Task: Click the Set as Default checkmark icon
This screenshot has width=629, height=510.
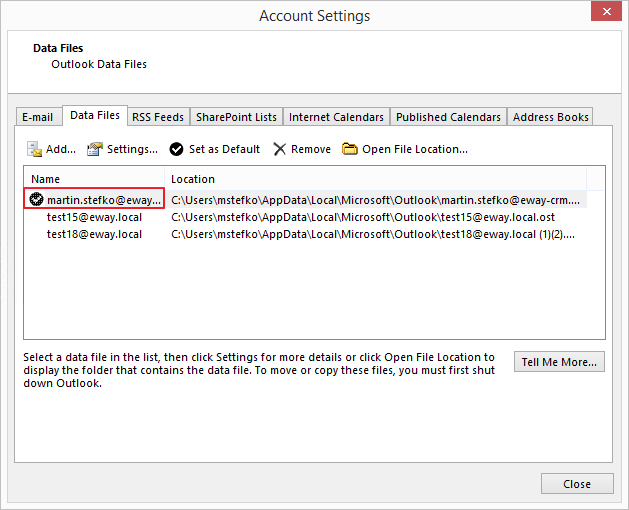Action: coord(176,149)
